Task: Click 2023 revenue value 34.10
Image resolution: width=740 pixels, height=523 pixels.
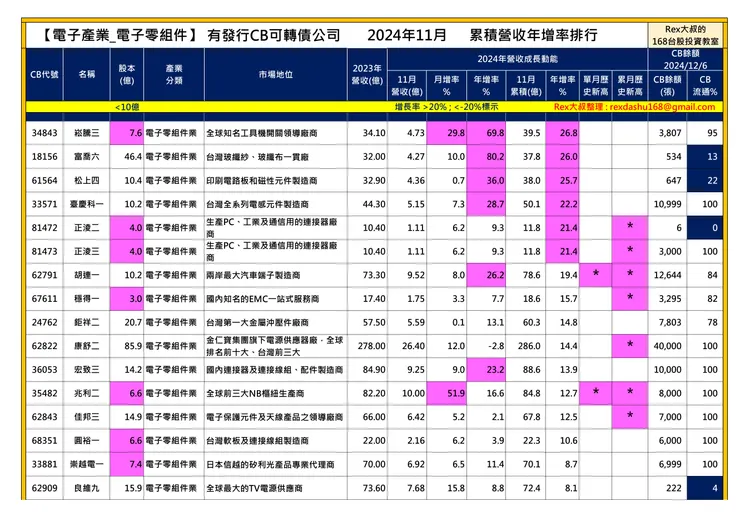Action: pos(374,133)
